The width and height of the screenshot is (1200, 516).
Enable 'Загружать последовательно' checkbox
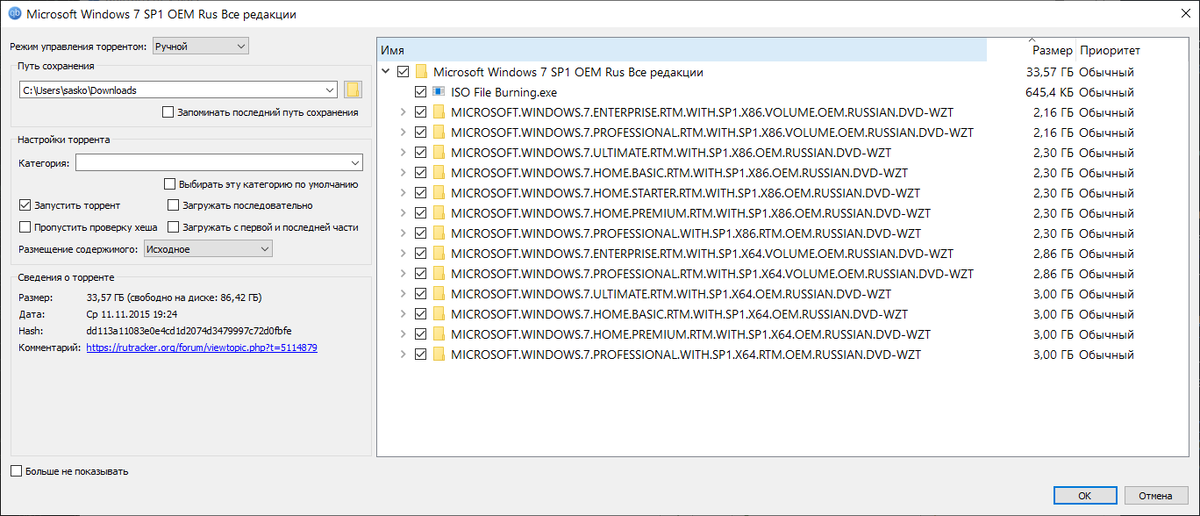tap(174, 205)
